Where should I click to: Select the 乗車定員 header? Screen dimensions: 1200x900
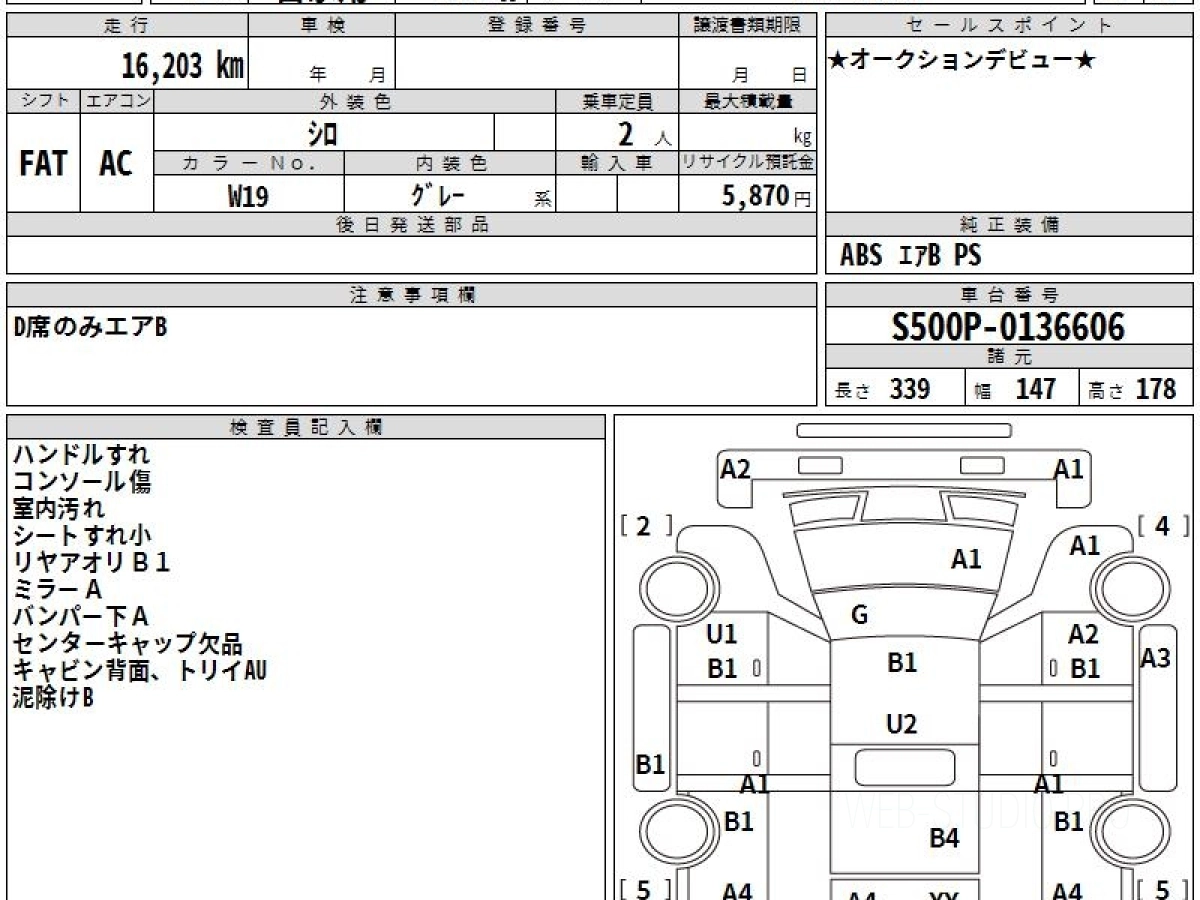coord(617,101)
